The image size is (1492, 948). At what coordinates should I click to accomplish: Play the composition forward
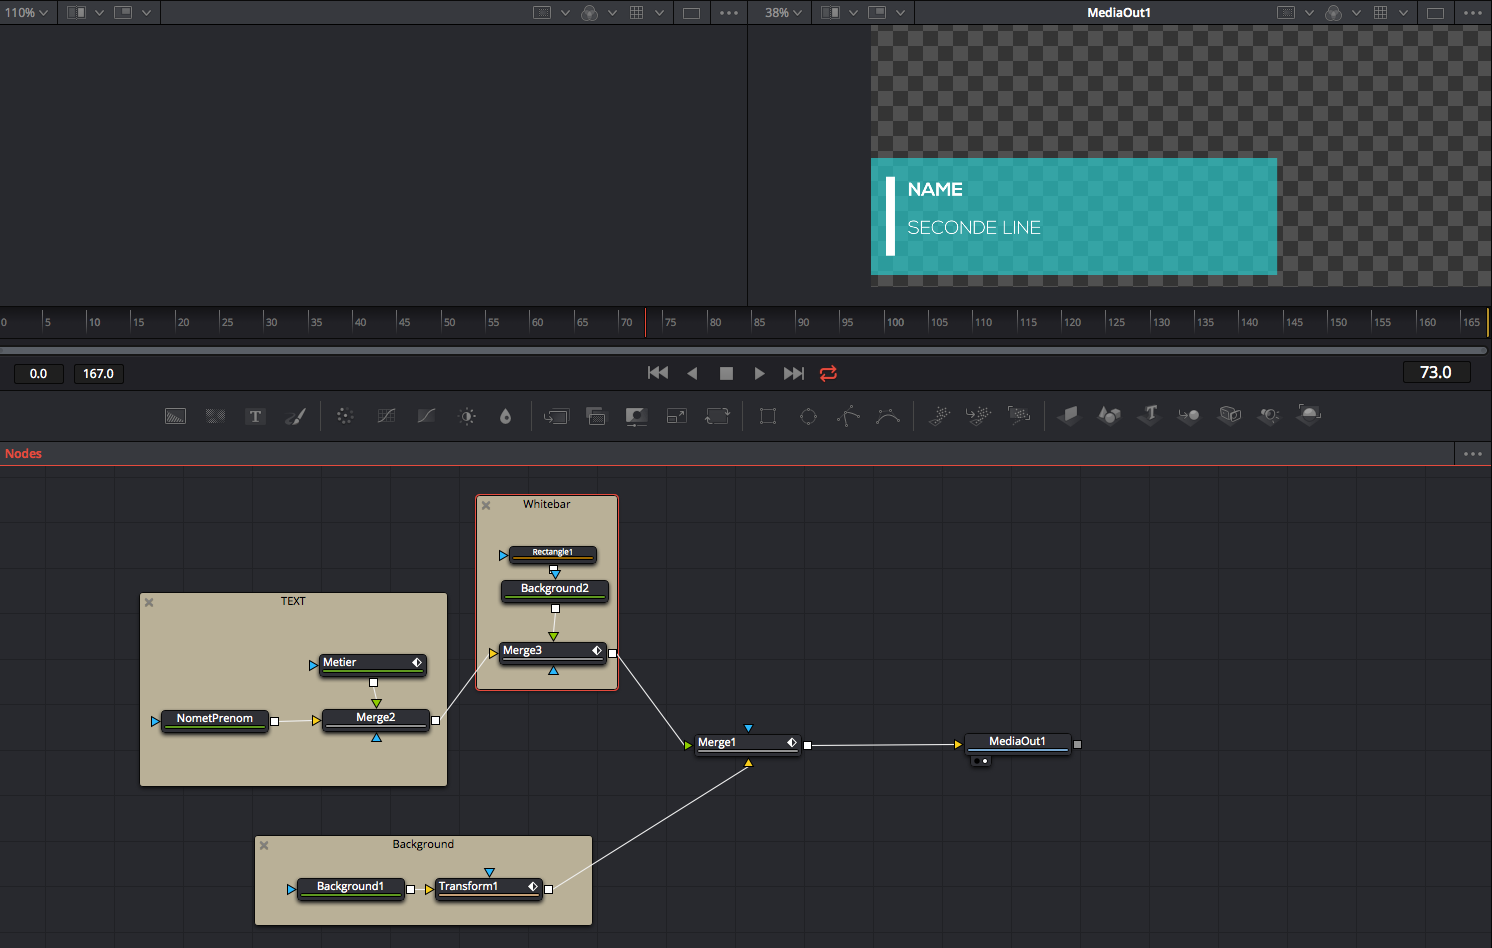(x=760, y=373)
